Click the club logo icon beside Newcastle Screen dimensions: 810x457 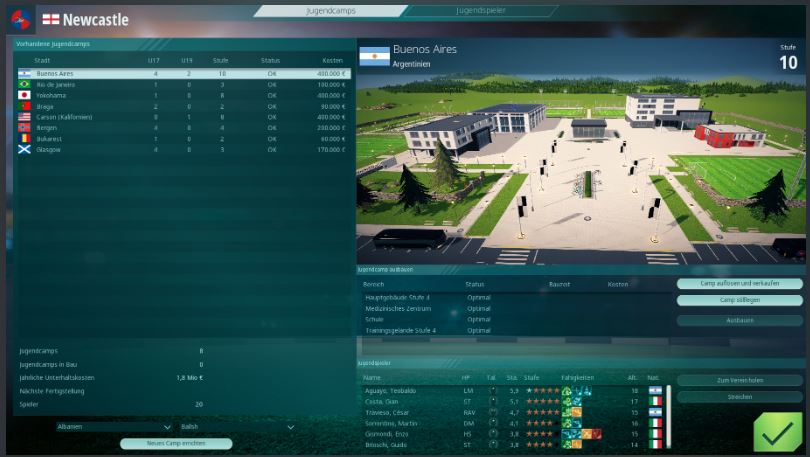(20, 19)
